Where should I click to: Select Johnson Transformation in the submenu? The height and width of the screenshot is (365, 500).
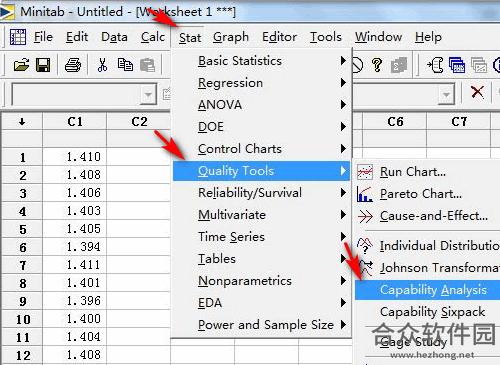click(x=439, y=268)
